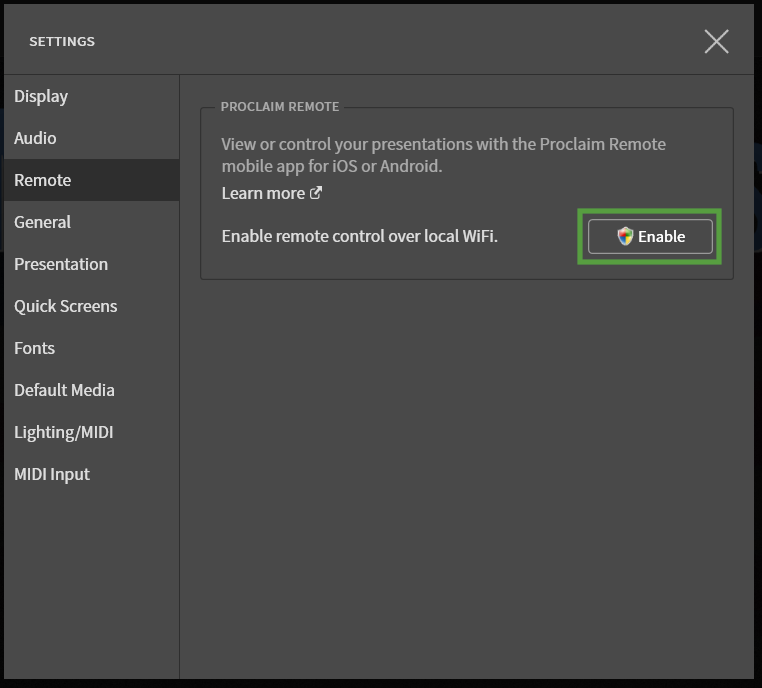
Task: Close the Settings dialog with the X
Action: pyautogui.click(x=716, y=41)
